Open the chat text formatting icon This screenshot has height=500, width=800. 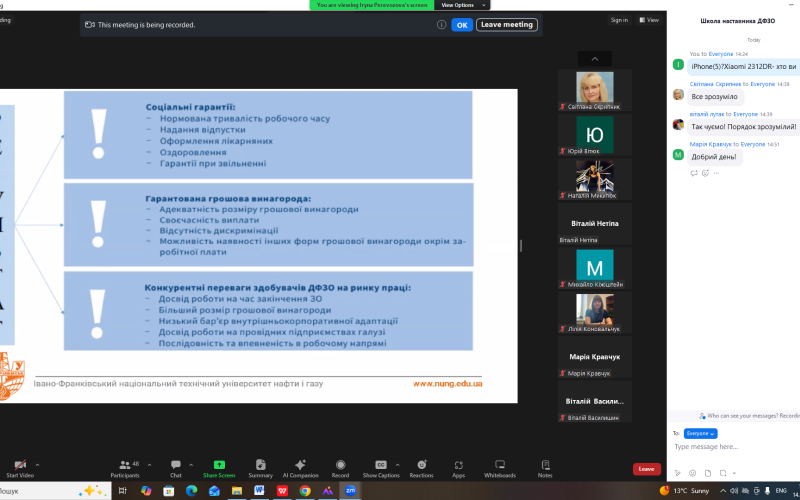coord(678,473)
